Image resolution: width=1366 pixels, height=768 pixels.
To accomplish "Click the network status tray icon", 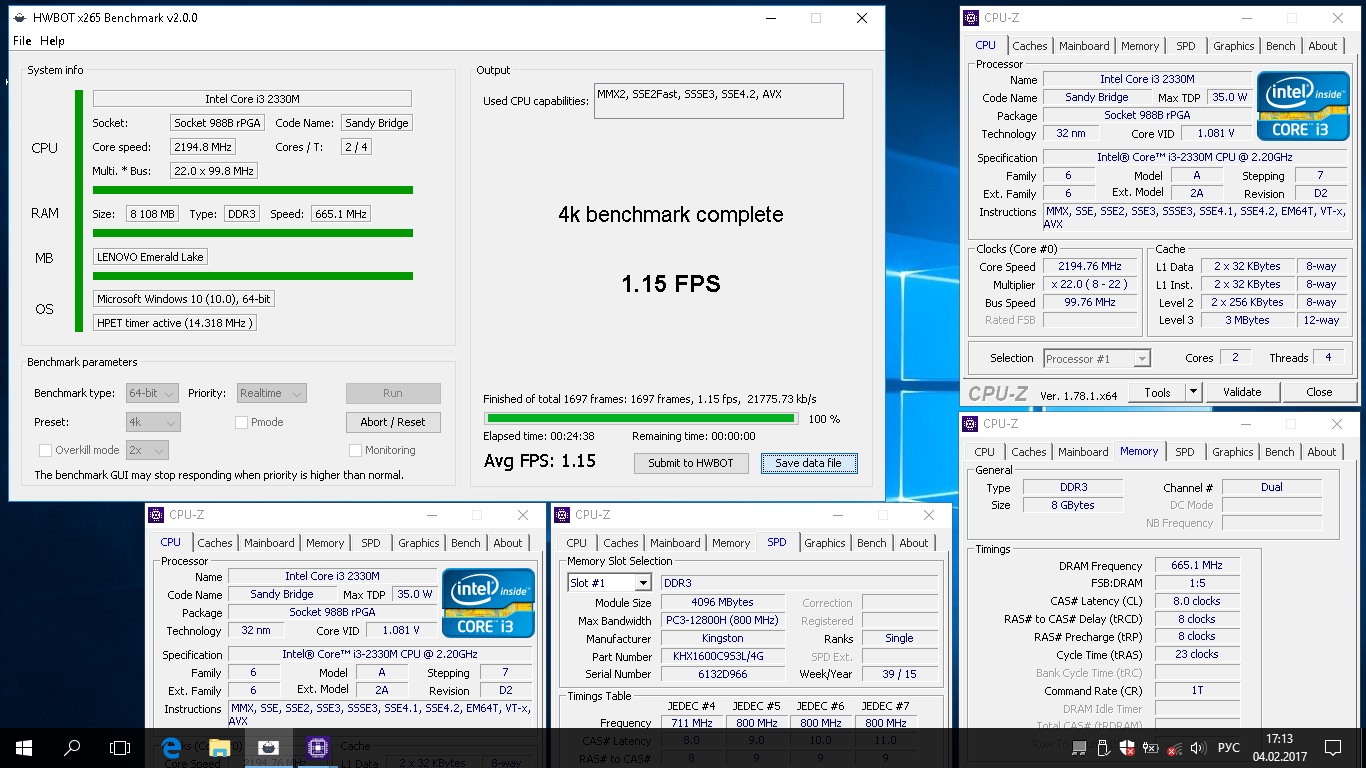I will pyautogui.click(x=1080, y=747).
